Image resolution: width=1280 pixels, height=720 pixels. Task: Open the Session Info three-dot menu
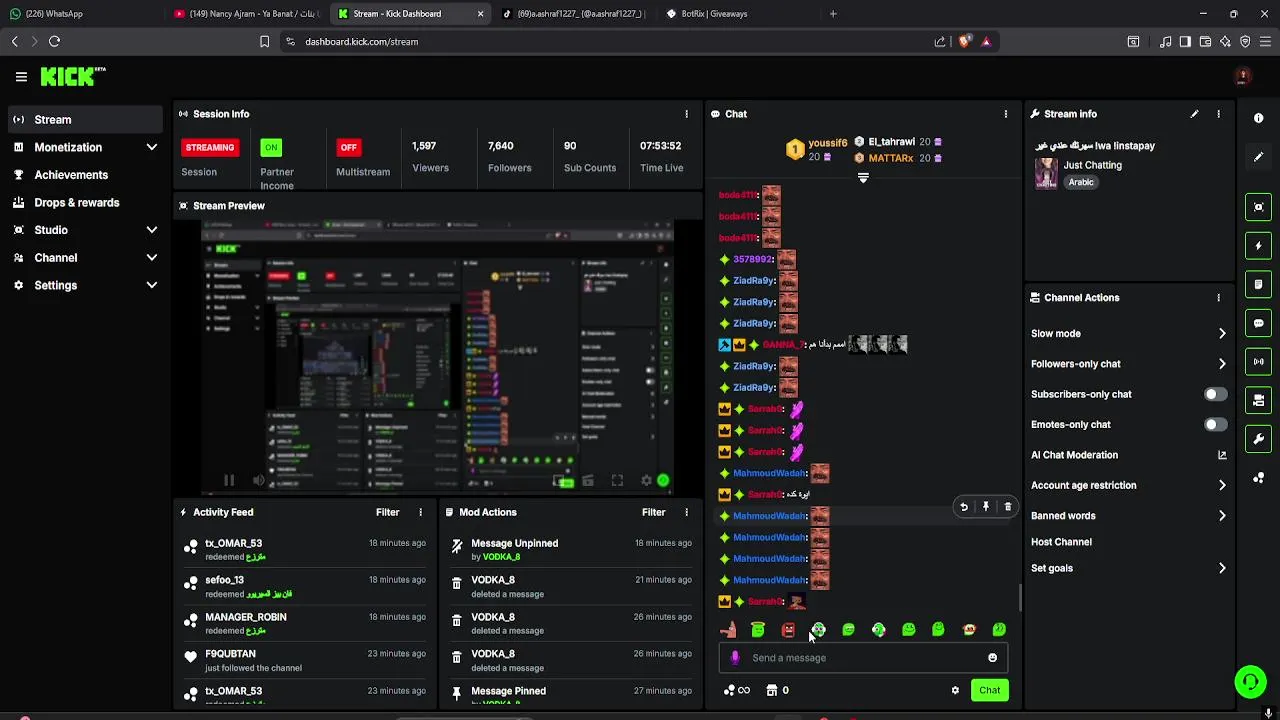[x=686, y=114]
